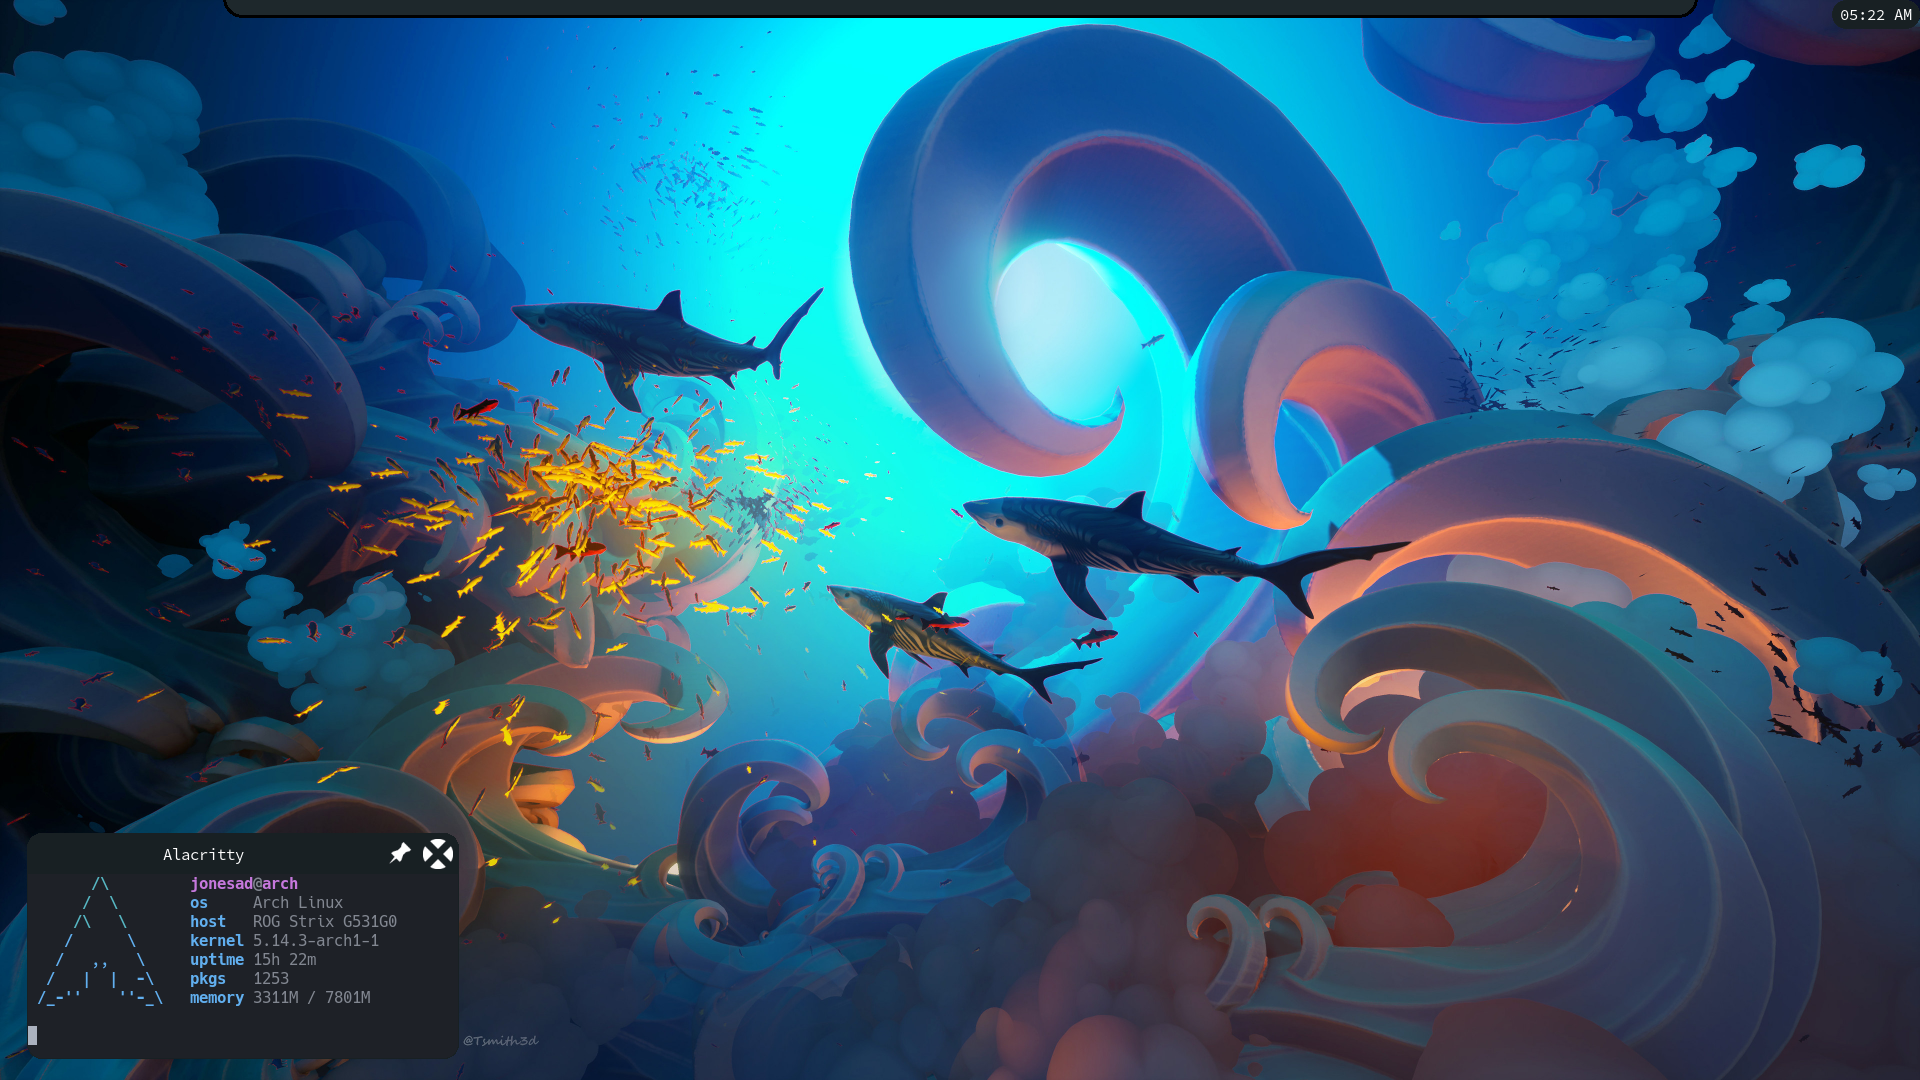
Task: Click the terminal block cursor prompt
Action: tap(33, 1035)
